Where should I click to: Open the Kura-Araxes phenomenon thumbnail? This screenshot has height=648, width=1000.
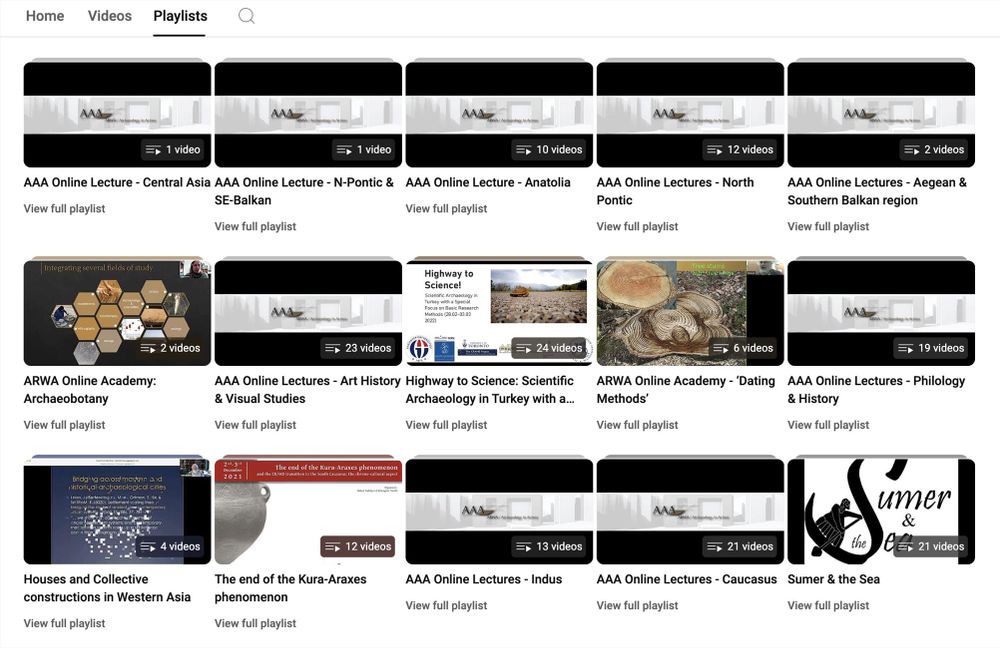[308, 511]
